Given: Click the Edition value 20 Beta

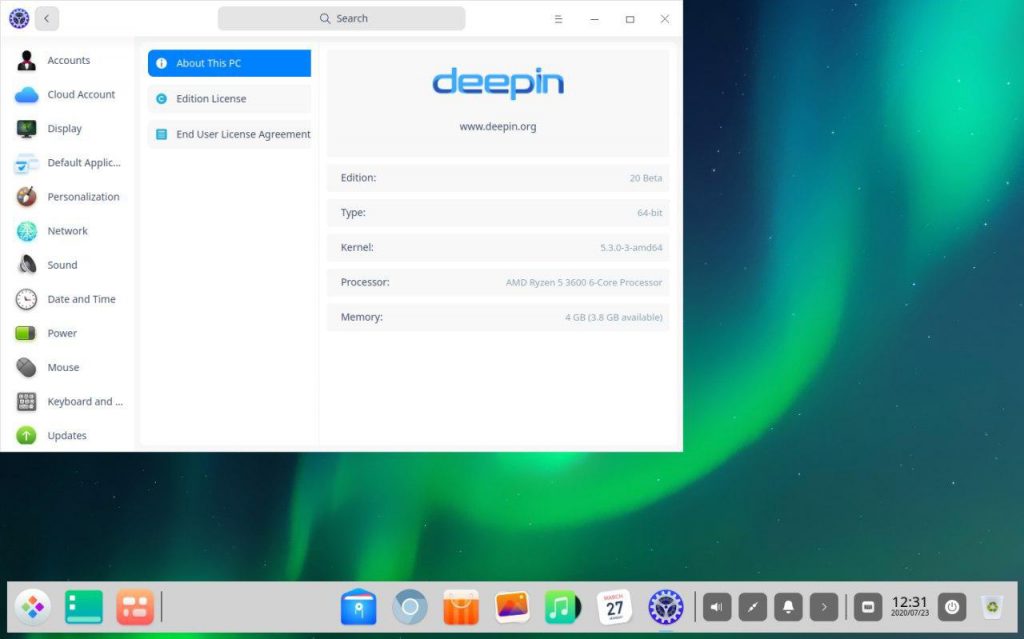Looking at the screenshot, I should [x=646, y=178].
